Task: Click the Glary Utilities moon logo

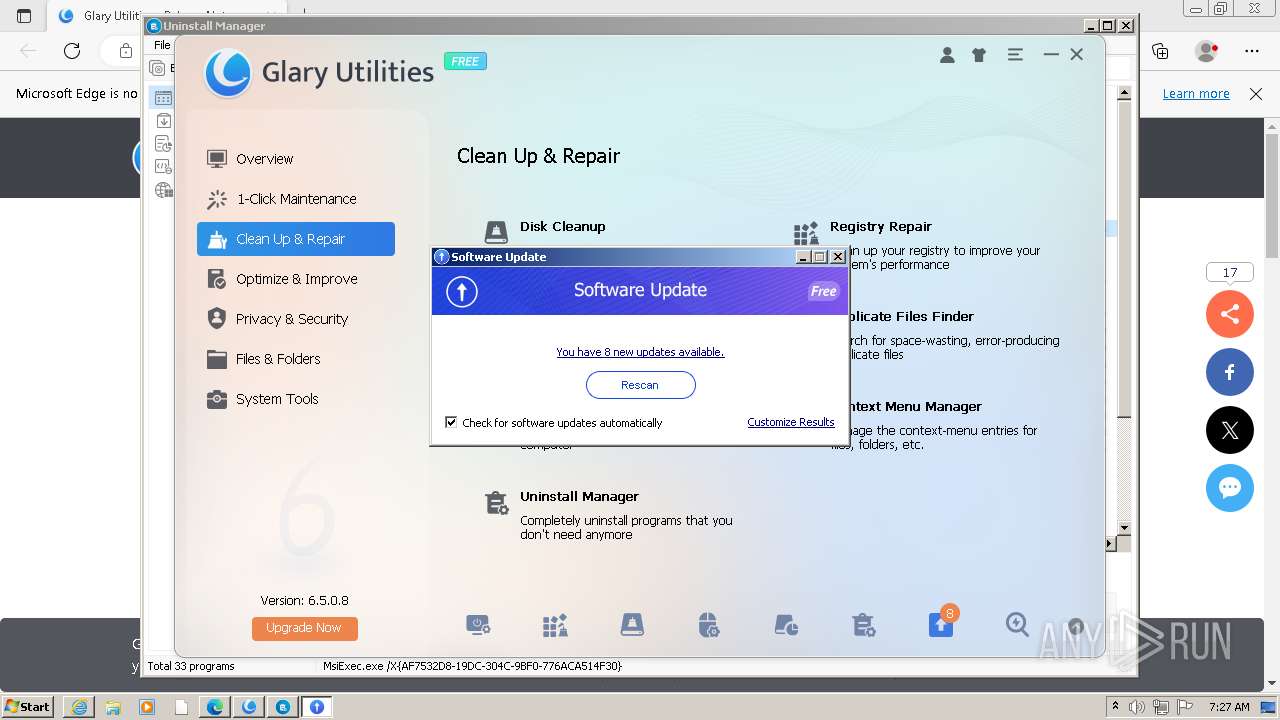Action: 228,73
